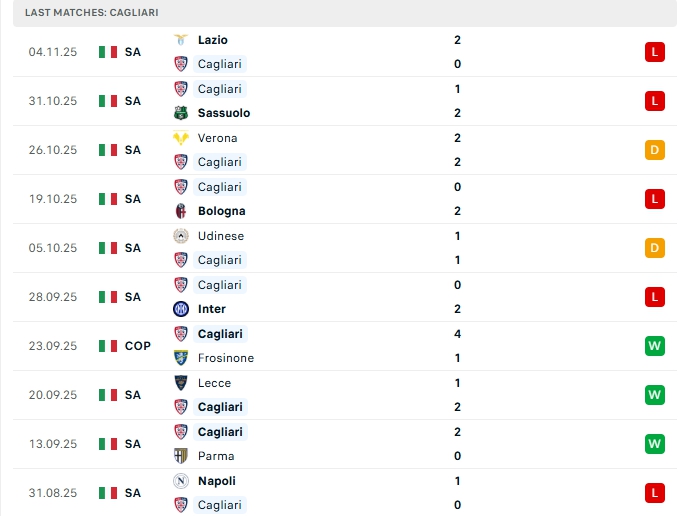Click the Parma team crest icon
Viewport: 685px width, 516px height.
coord(181,456)
